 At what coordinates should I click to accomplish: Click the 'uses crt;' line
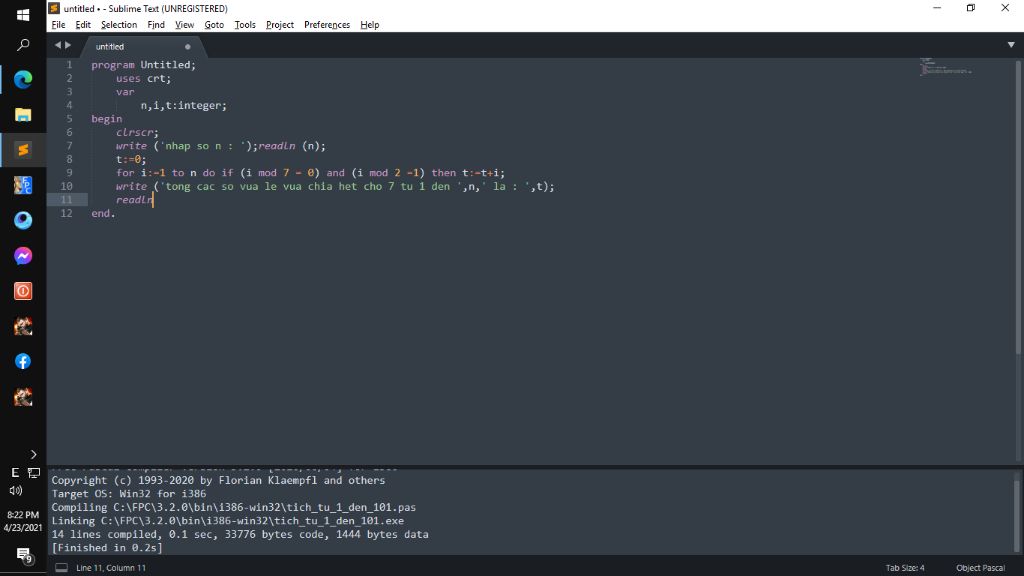click(x=144, y=78)
